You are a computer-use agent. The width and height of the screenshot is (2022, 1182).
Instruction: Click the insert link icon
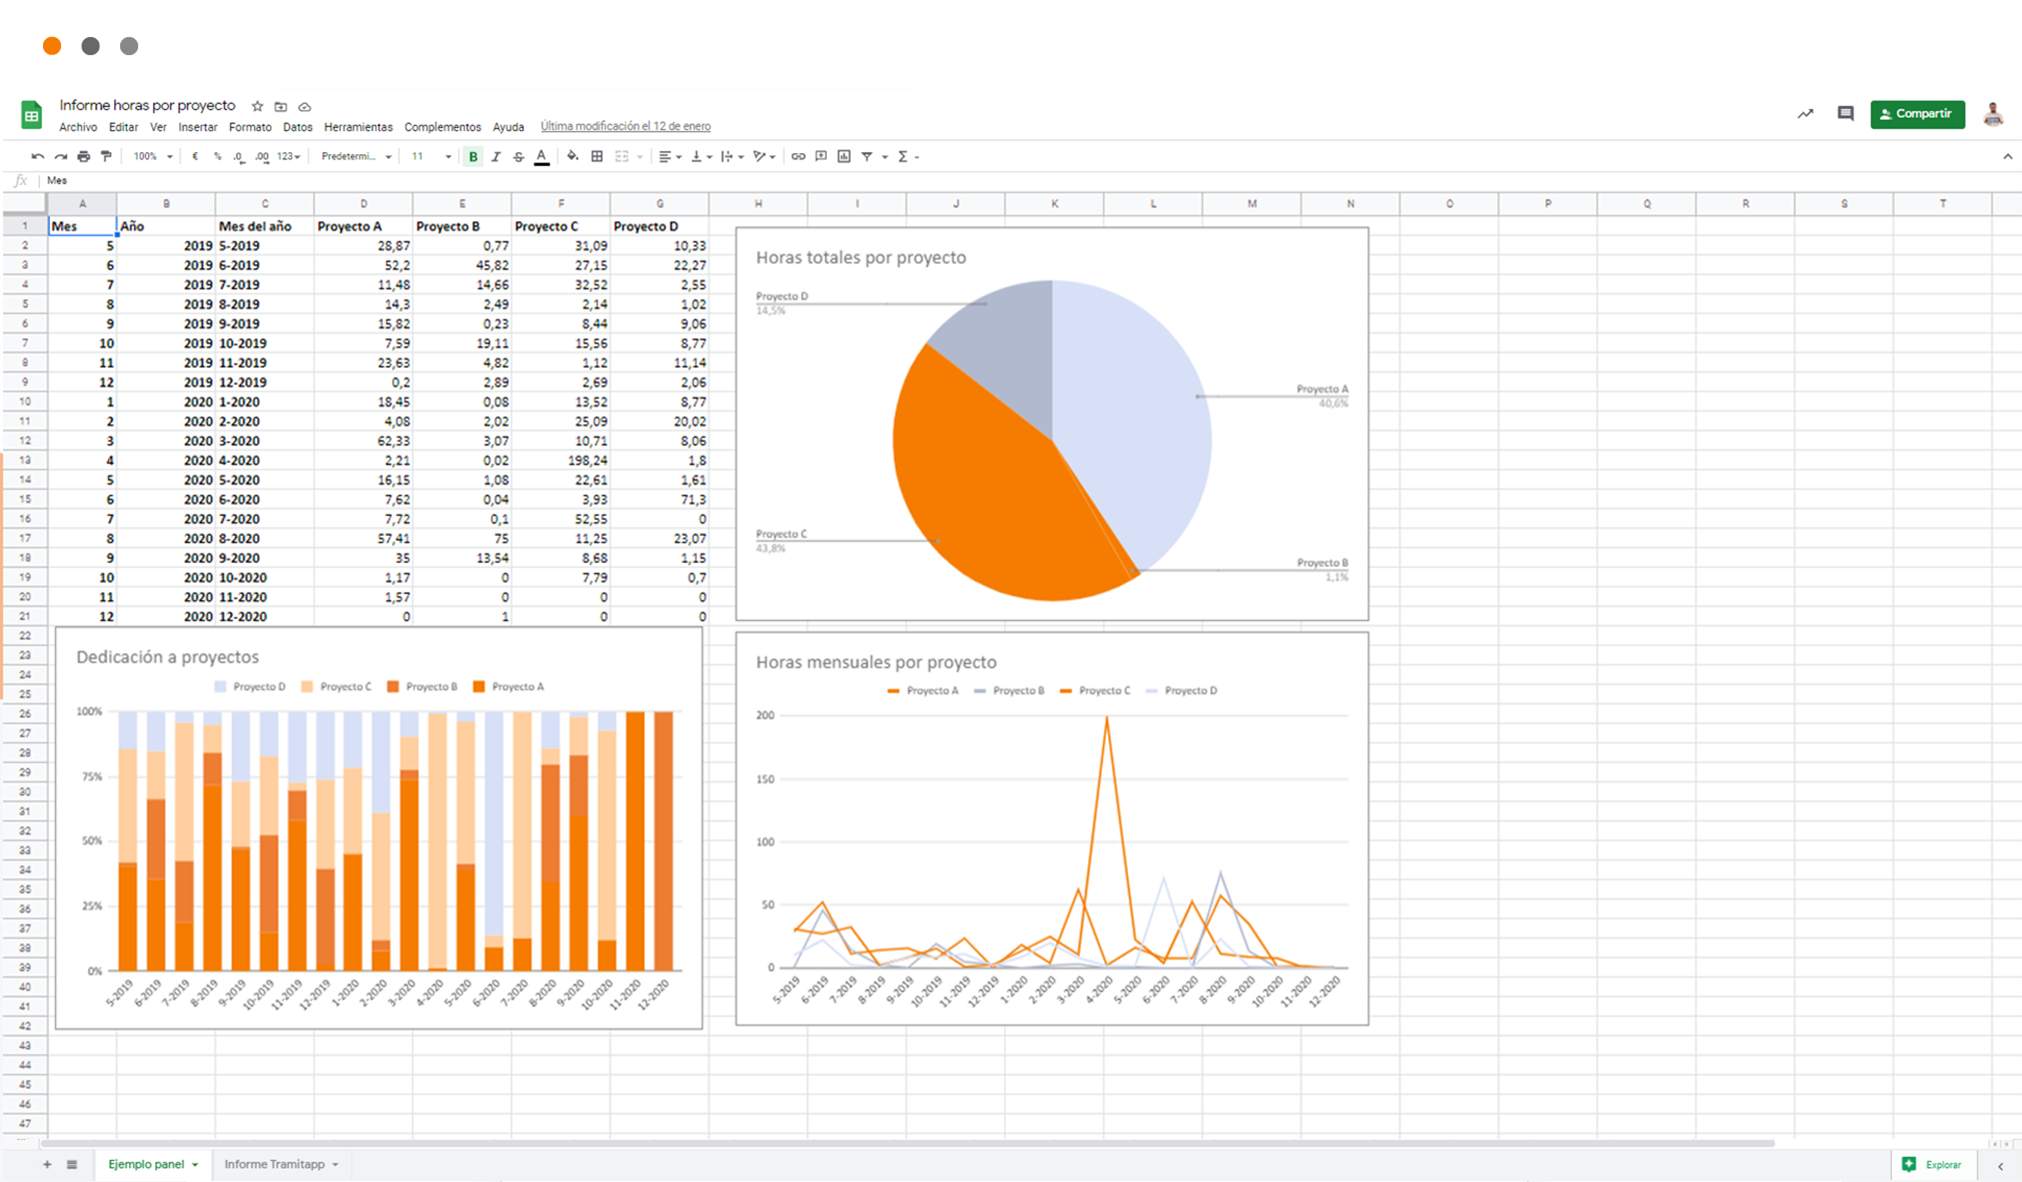tap(798, 157)
